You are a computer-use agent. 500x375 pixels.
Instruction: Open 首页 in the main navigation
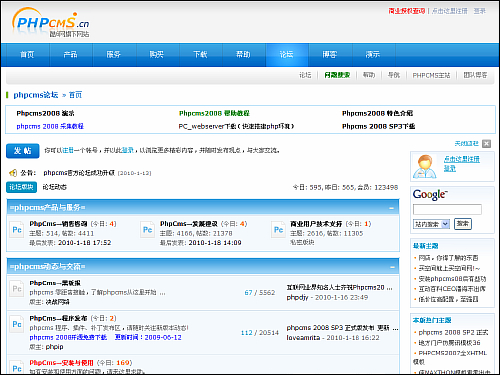tap(27, 54)
